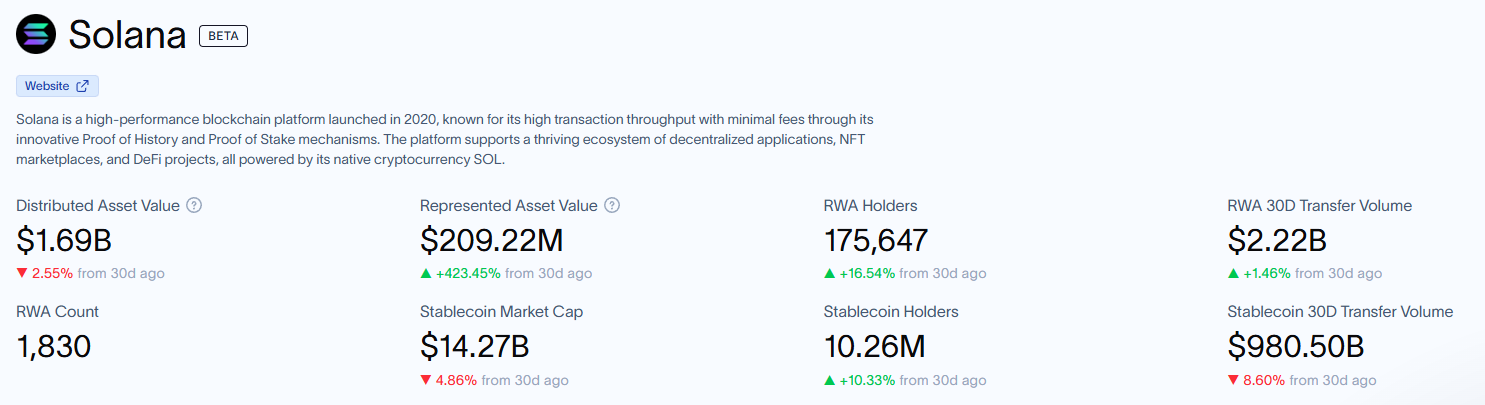Click the Solana logo icon
1485x405 pixels.
(x=36, y=35)
